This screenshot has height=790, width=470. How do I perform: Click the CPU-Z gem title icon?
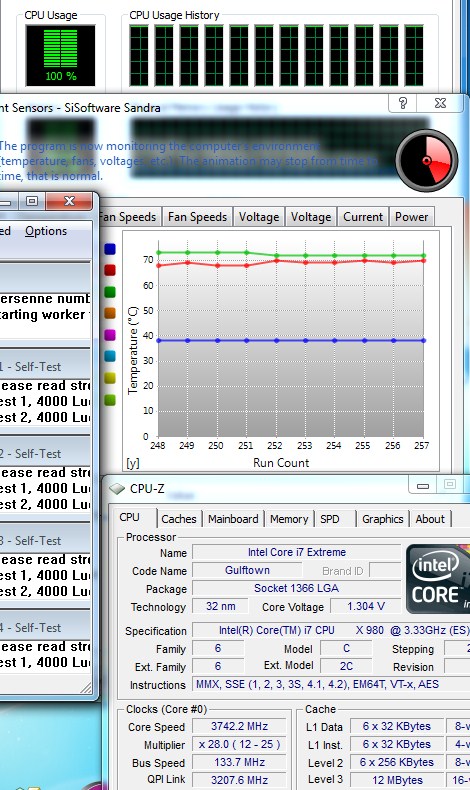click(117, 489)
